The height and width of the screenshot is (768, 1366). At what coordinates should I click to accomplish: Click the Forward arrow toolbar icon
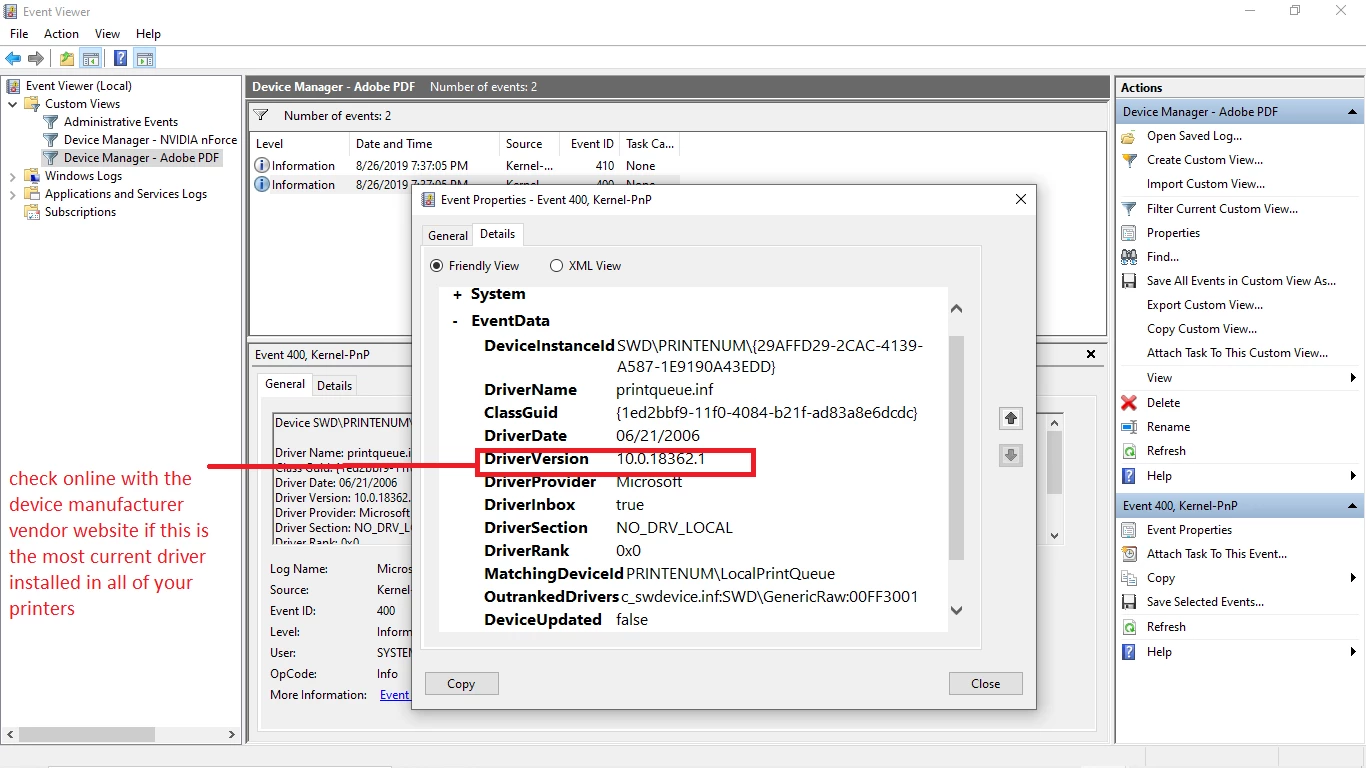tap(36, 58)
